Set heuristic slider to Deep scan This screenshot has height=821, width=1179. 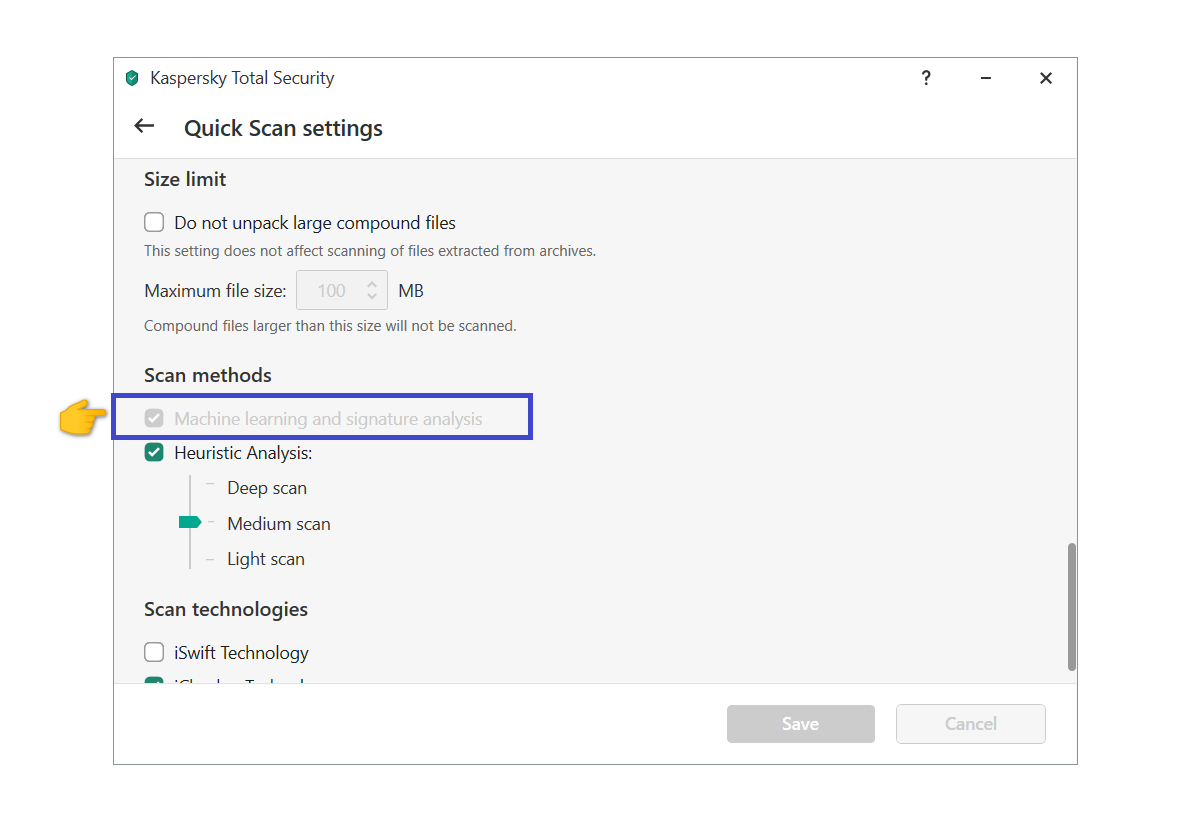coord(266,488)
